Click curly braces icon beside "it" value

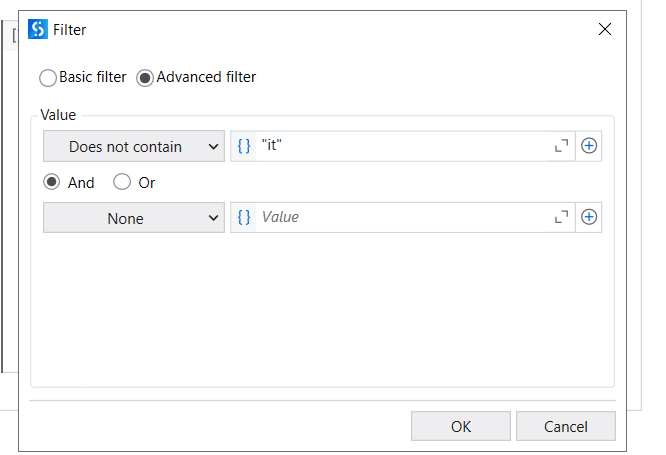[244, 146]
